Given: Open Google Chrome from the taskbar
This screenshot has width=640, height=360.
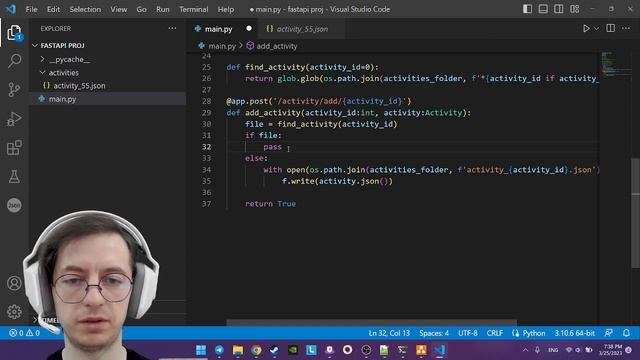Looking at the screenshot, I should click(256, 350).
